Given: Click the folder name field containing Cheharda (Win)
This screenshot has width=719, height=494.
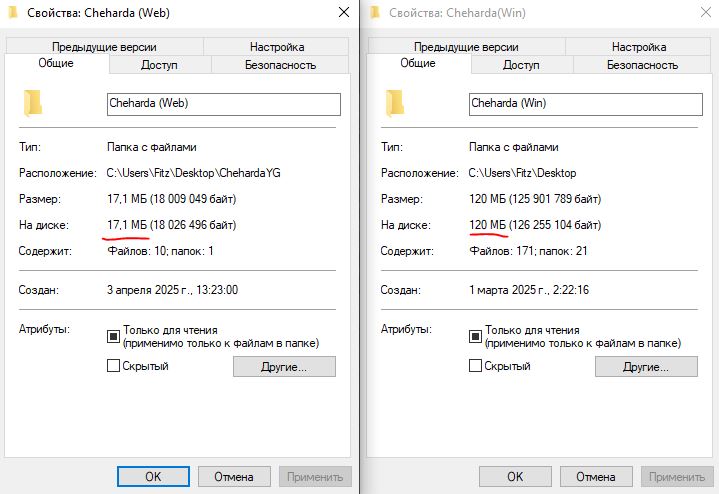Looking at the screenshot, I should click(x=585, y=104).
